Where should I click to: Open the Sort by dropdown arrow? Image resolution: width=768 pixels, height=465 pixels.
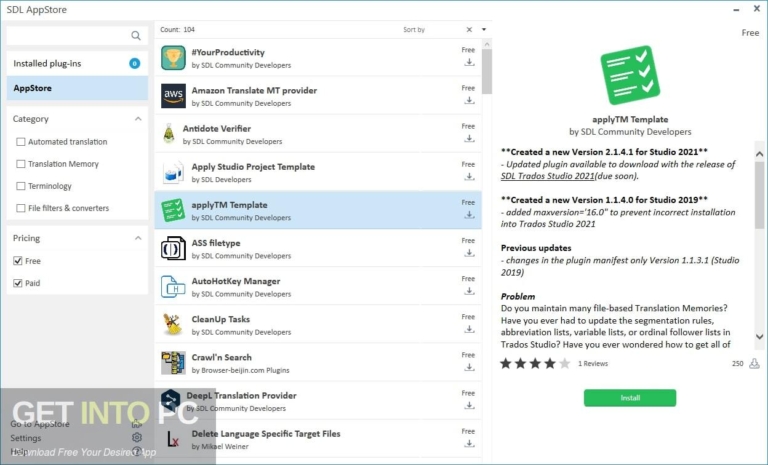(484, 29)
